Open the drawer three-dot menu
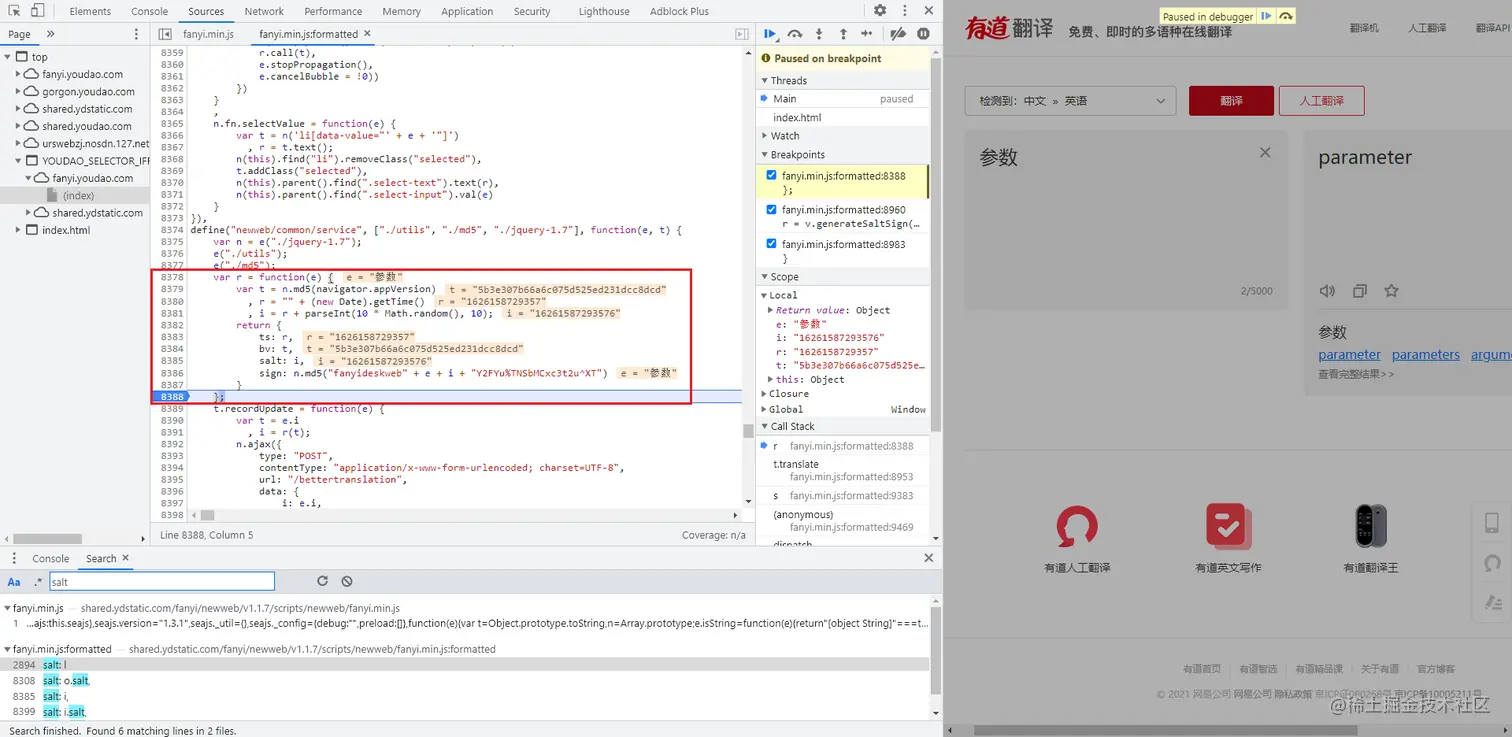The width and height of the screenshot is (1512, 737). (13, 558)
